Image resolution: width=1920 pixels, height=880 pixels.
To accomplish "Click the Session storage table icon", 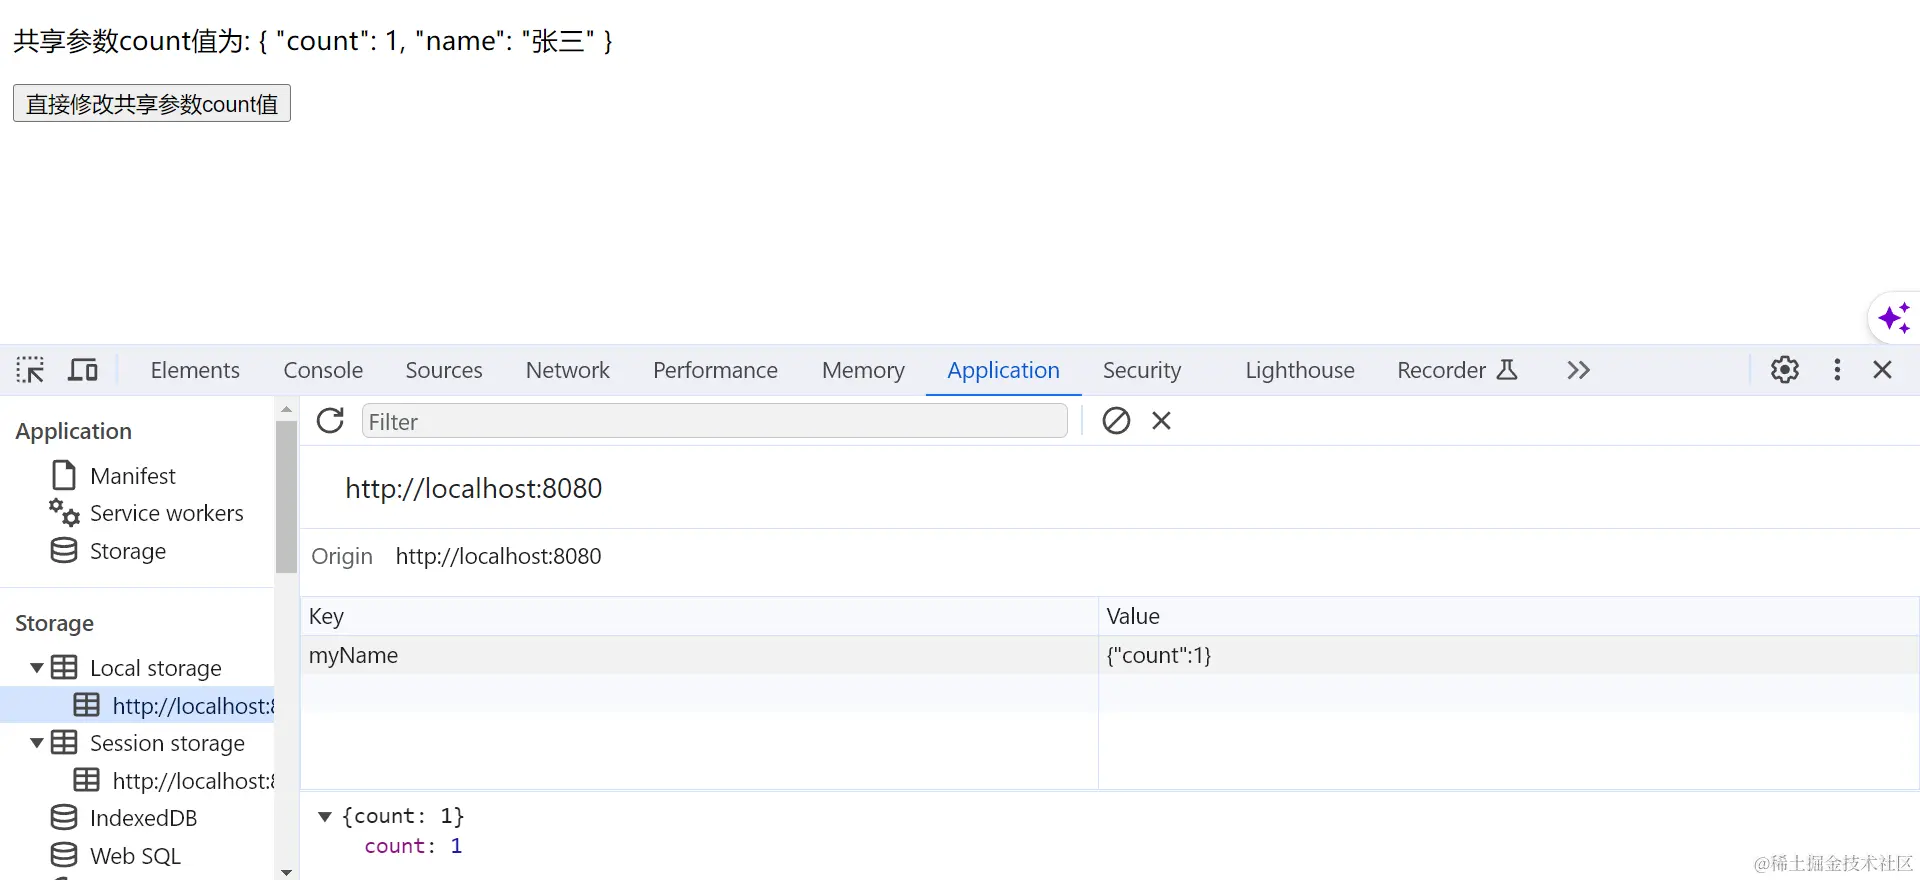I will [x=64, y=742].
